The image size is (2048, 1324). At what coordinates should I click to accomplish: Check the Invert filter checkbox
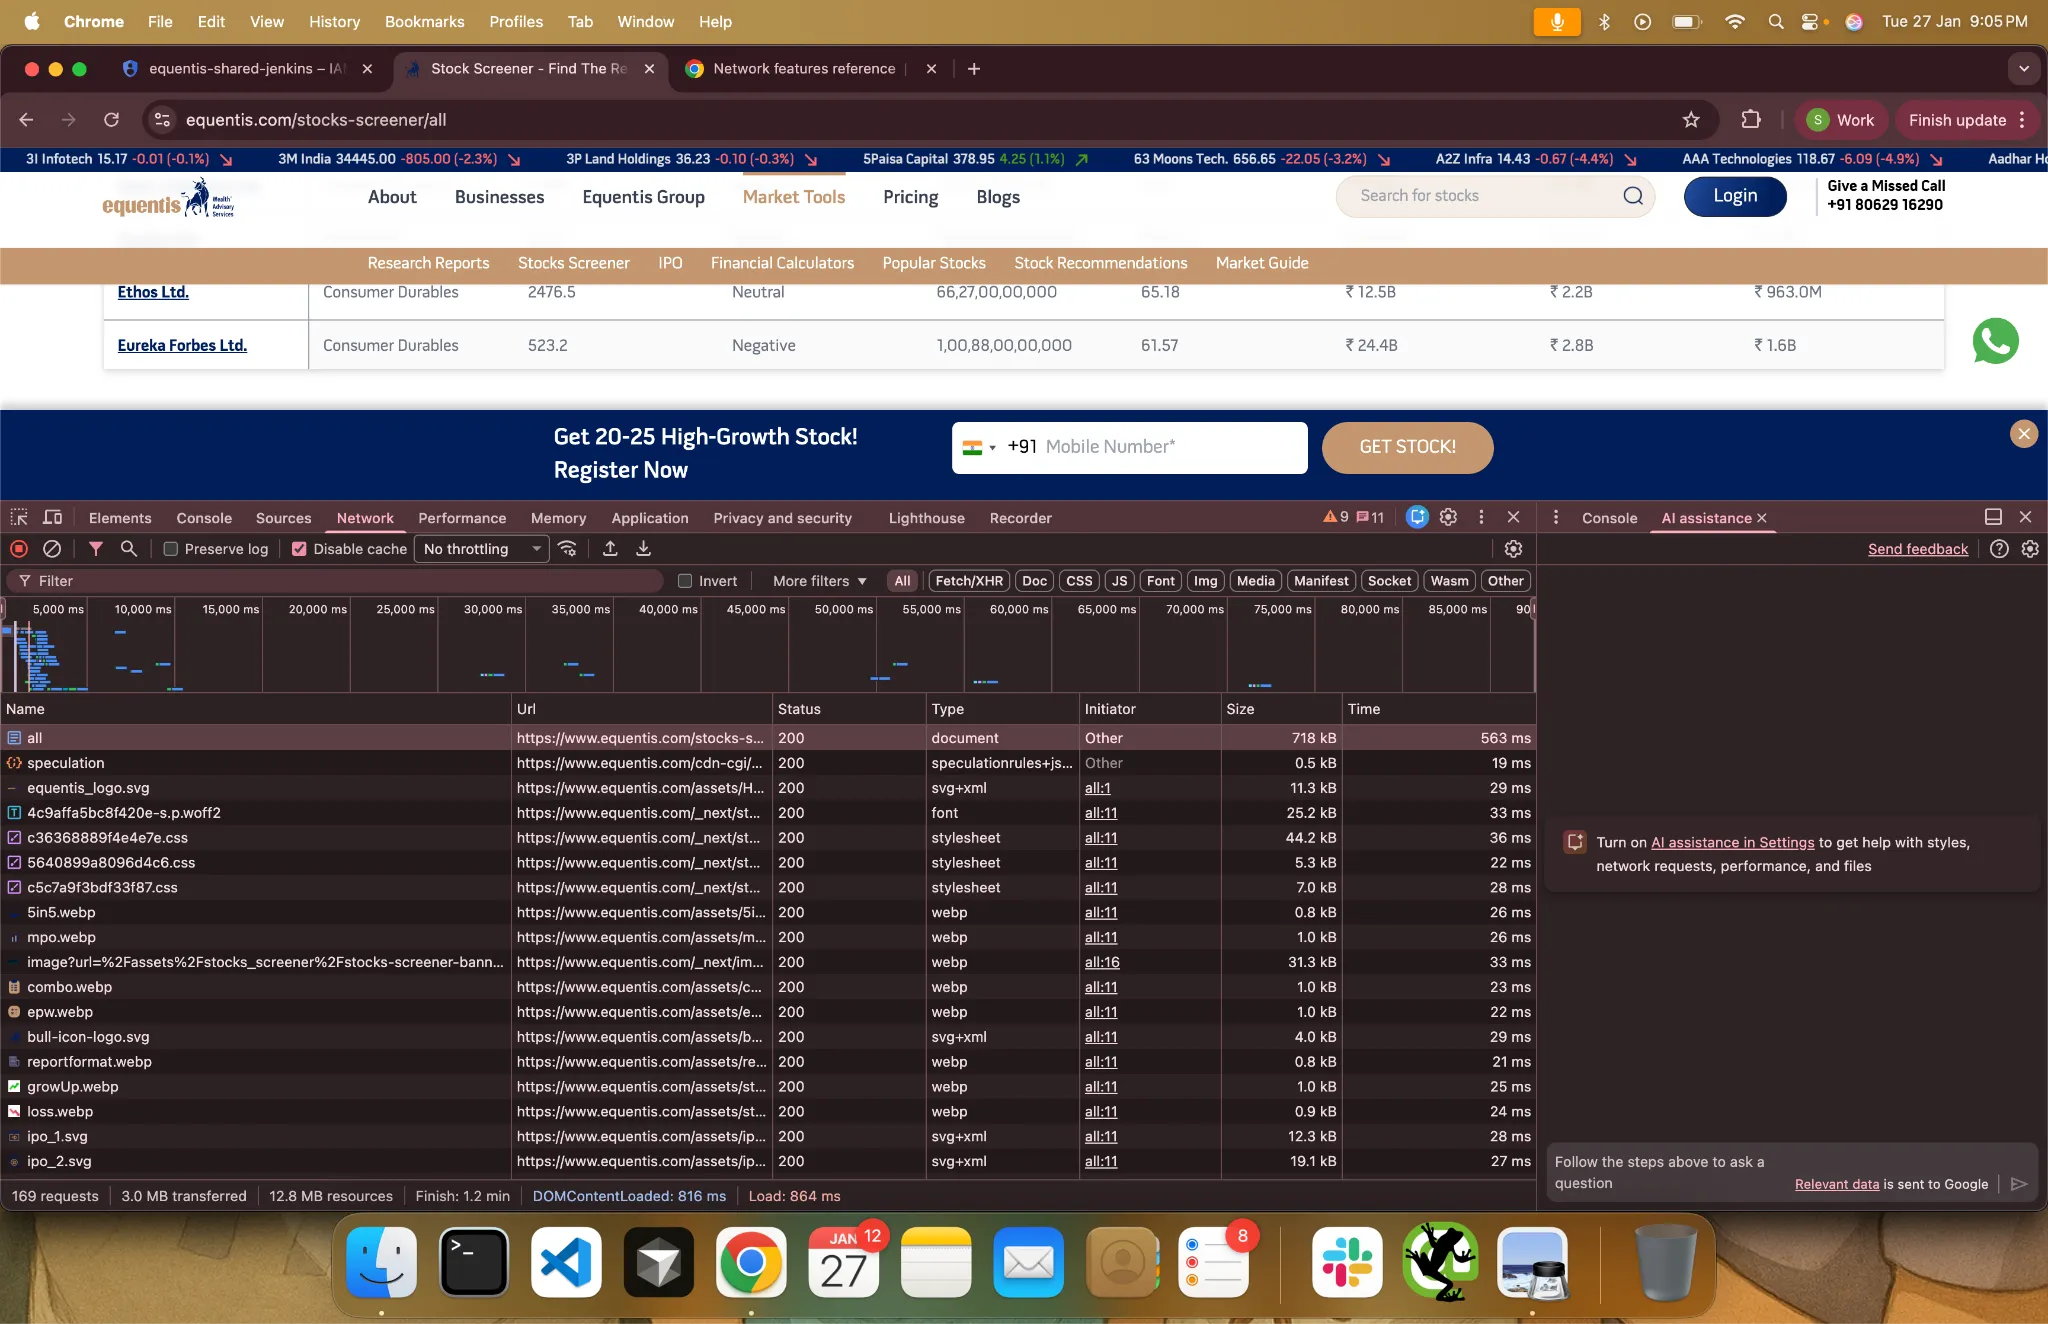(x=685, y=581)
